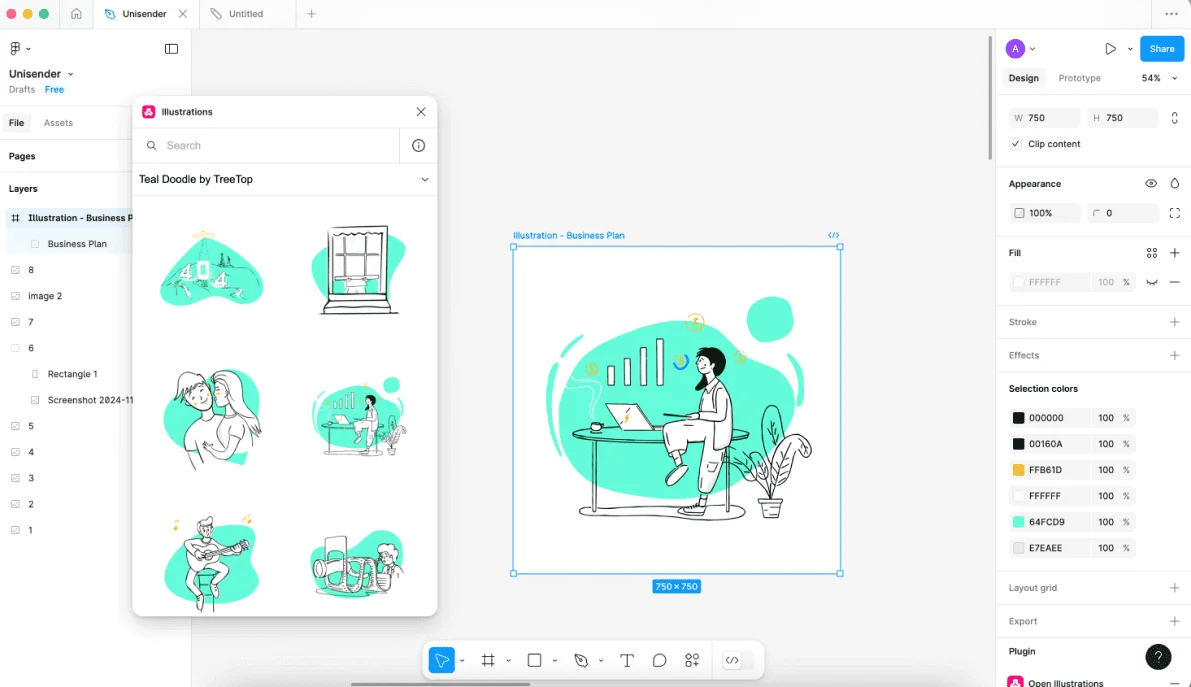Switch to the Assets tab
This screenshot has height=687, width=1191.
(x=58, y=123)
